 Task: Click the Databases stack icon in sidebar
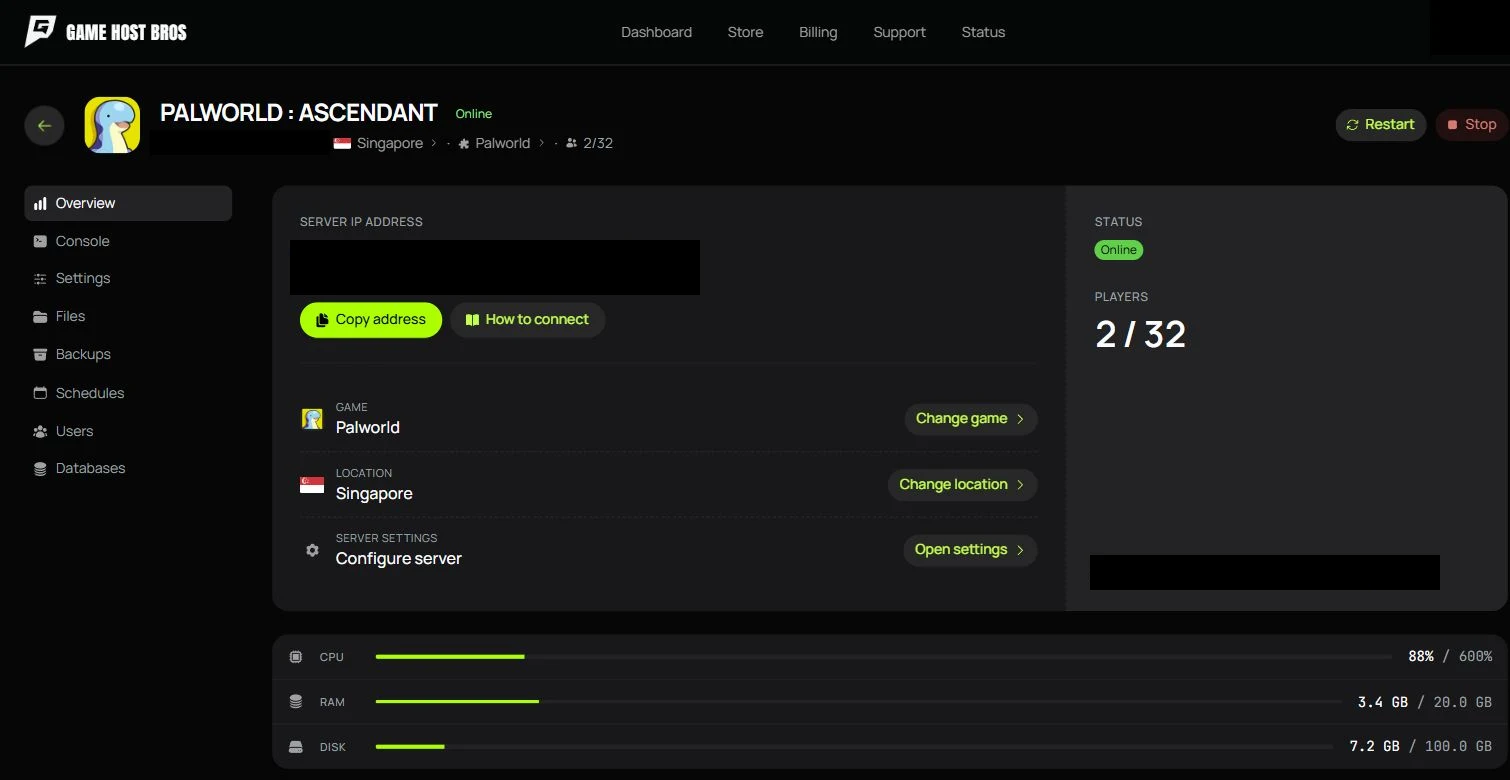point(40,469)
